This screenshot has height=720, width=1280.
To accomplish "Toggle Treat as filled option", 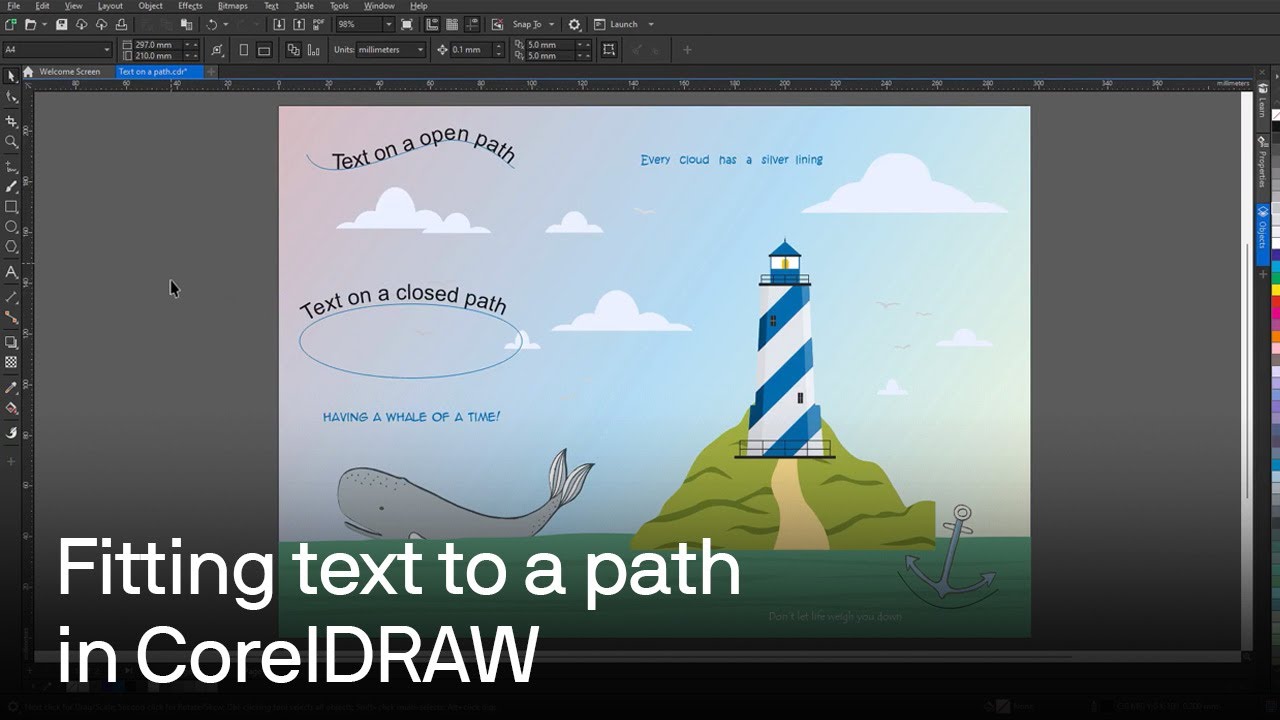I will (609, 49).
